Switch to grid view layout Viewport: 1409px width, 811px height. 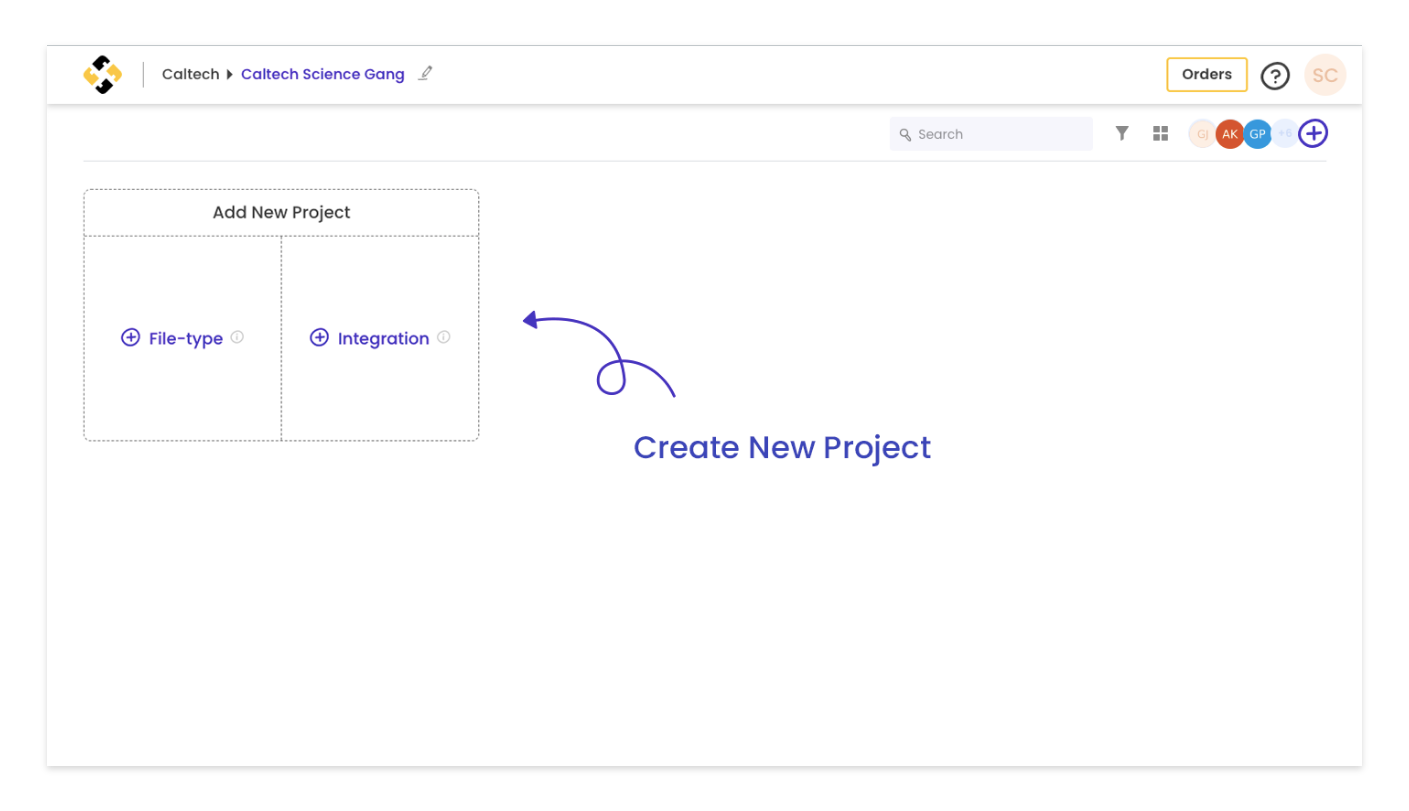click(x=1160, y=133)
